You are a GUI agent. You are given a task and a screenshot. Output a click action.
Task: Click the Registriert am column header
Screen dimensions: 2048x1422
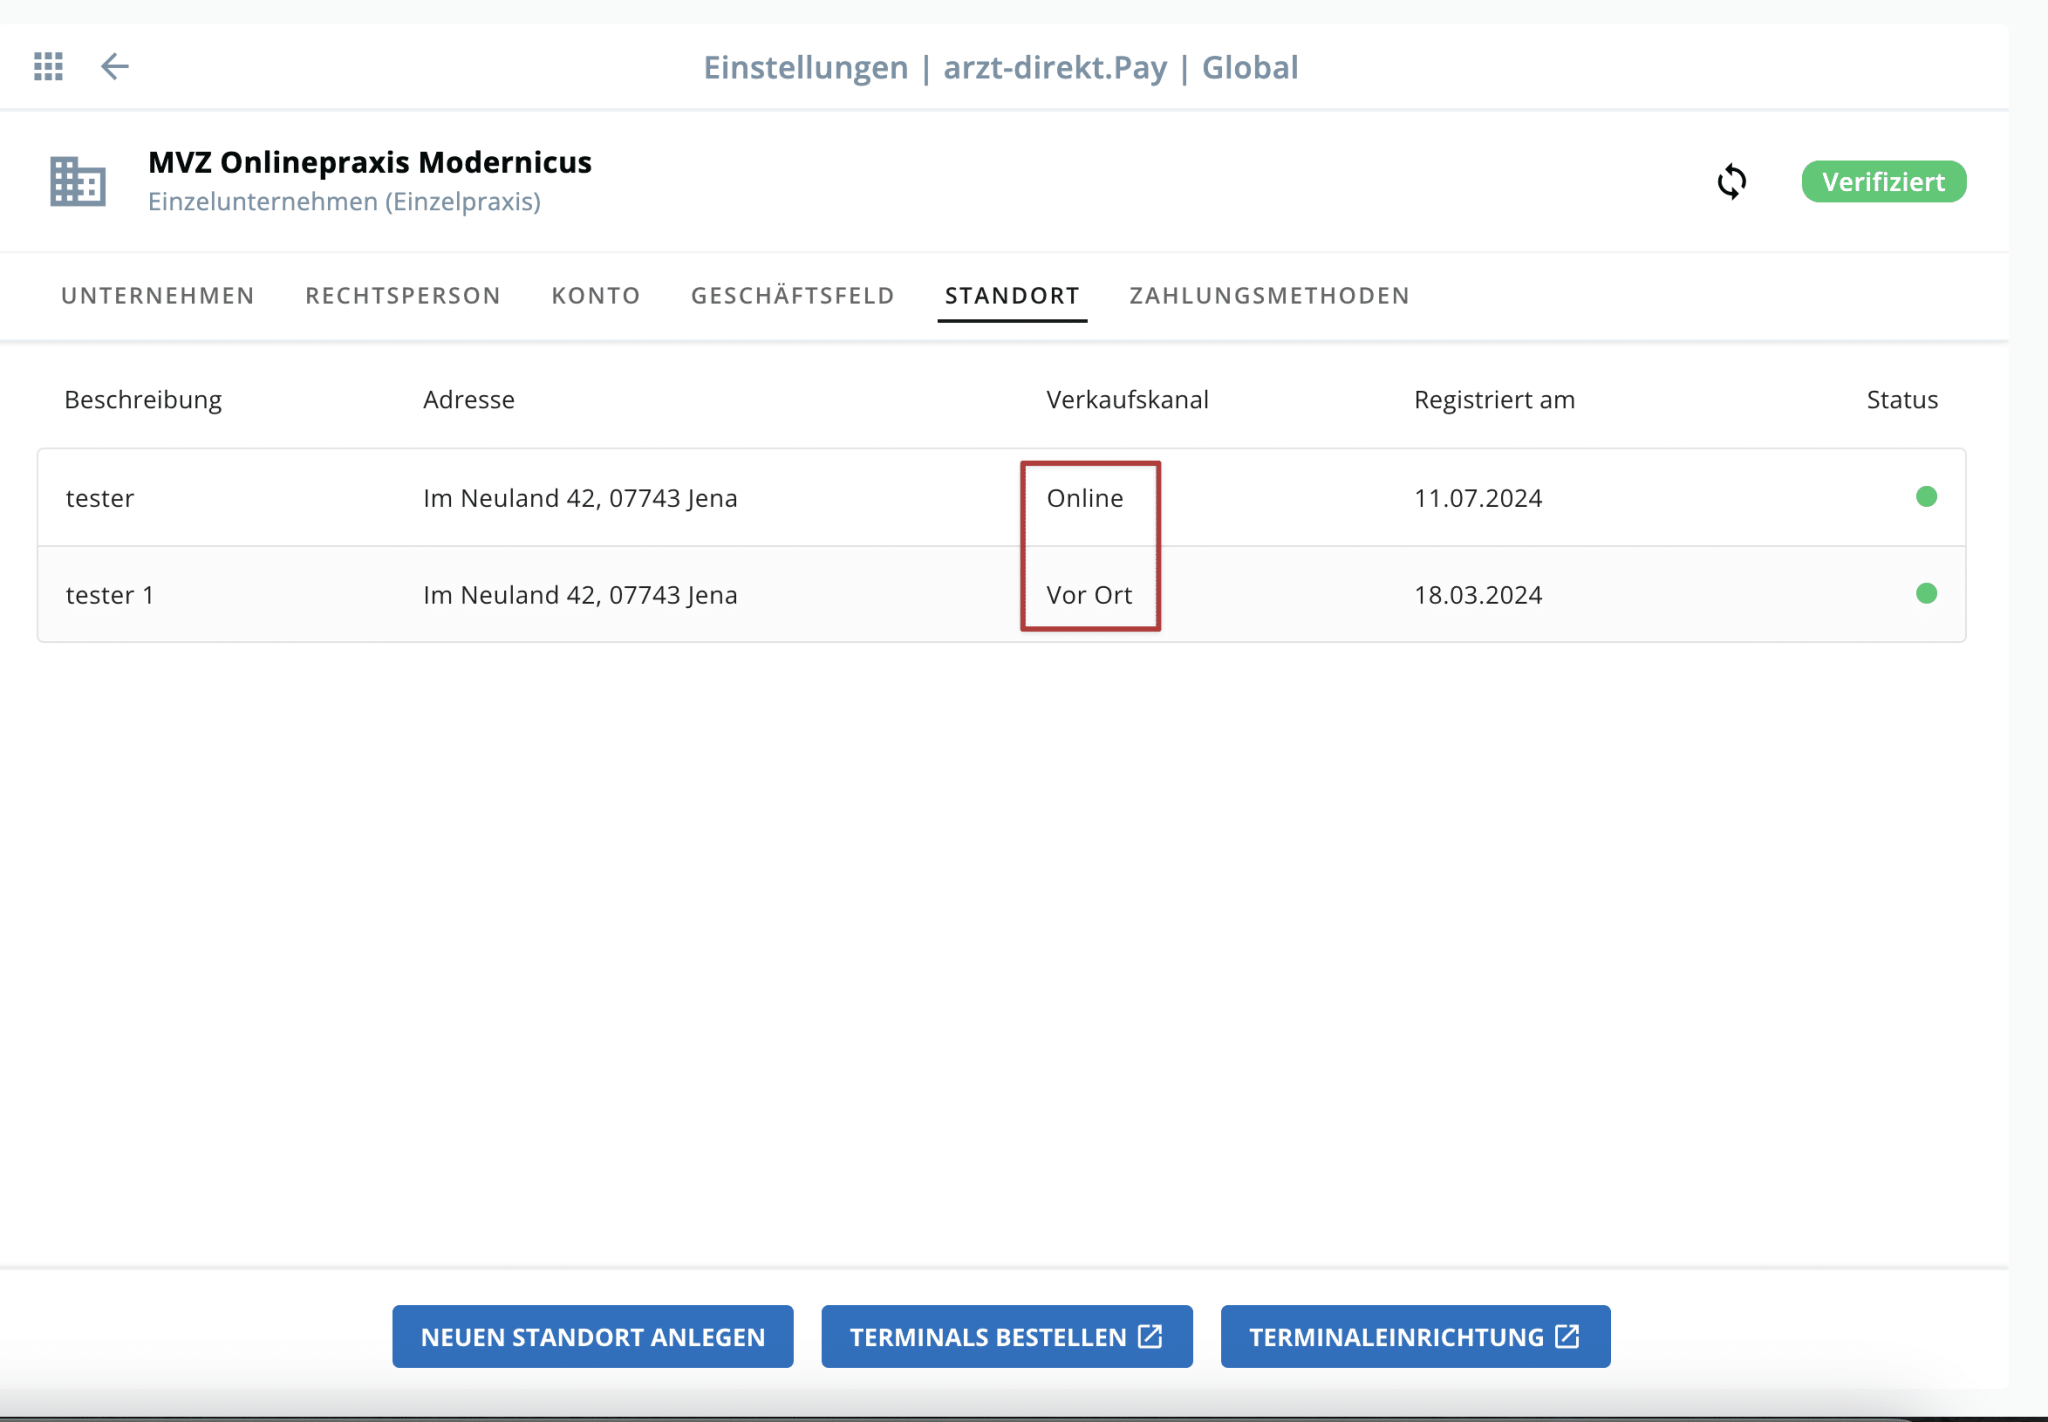pos(1494,400)
